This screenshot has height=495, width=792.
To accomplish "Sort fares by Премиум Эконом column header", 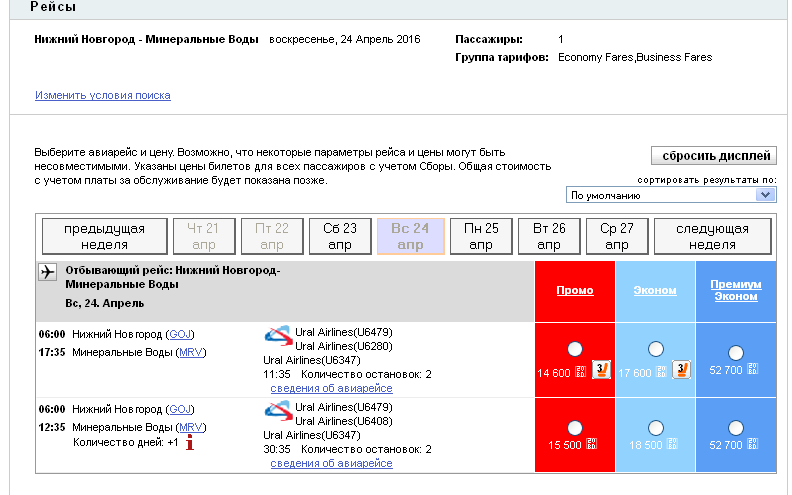I will pyautogui.click(x=736, y=290).
